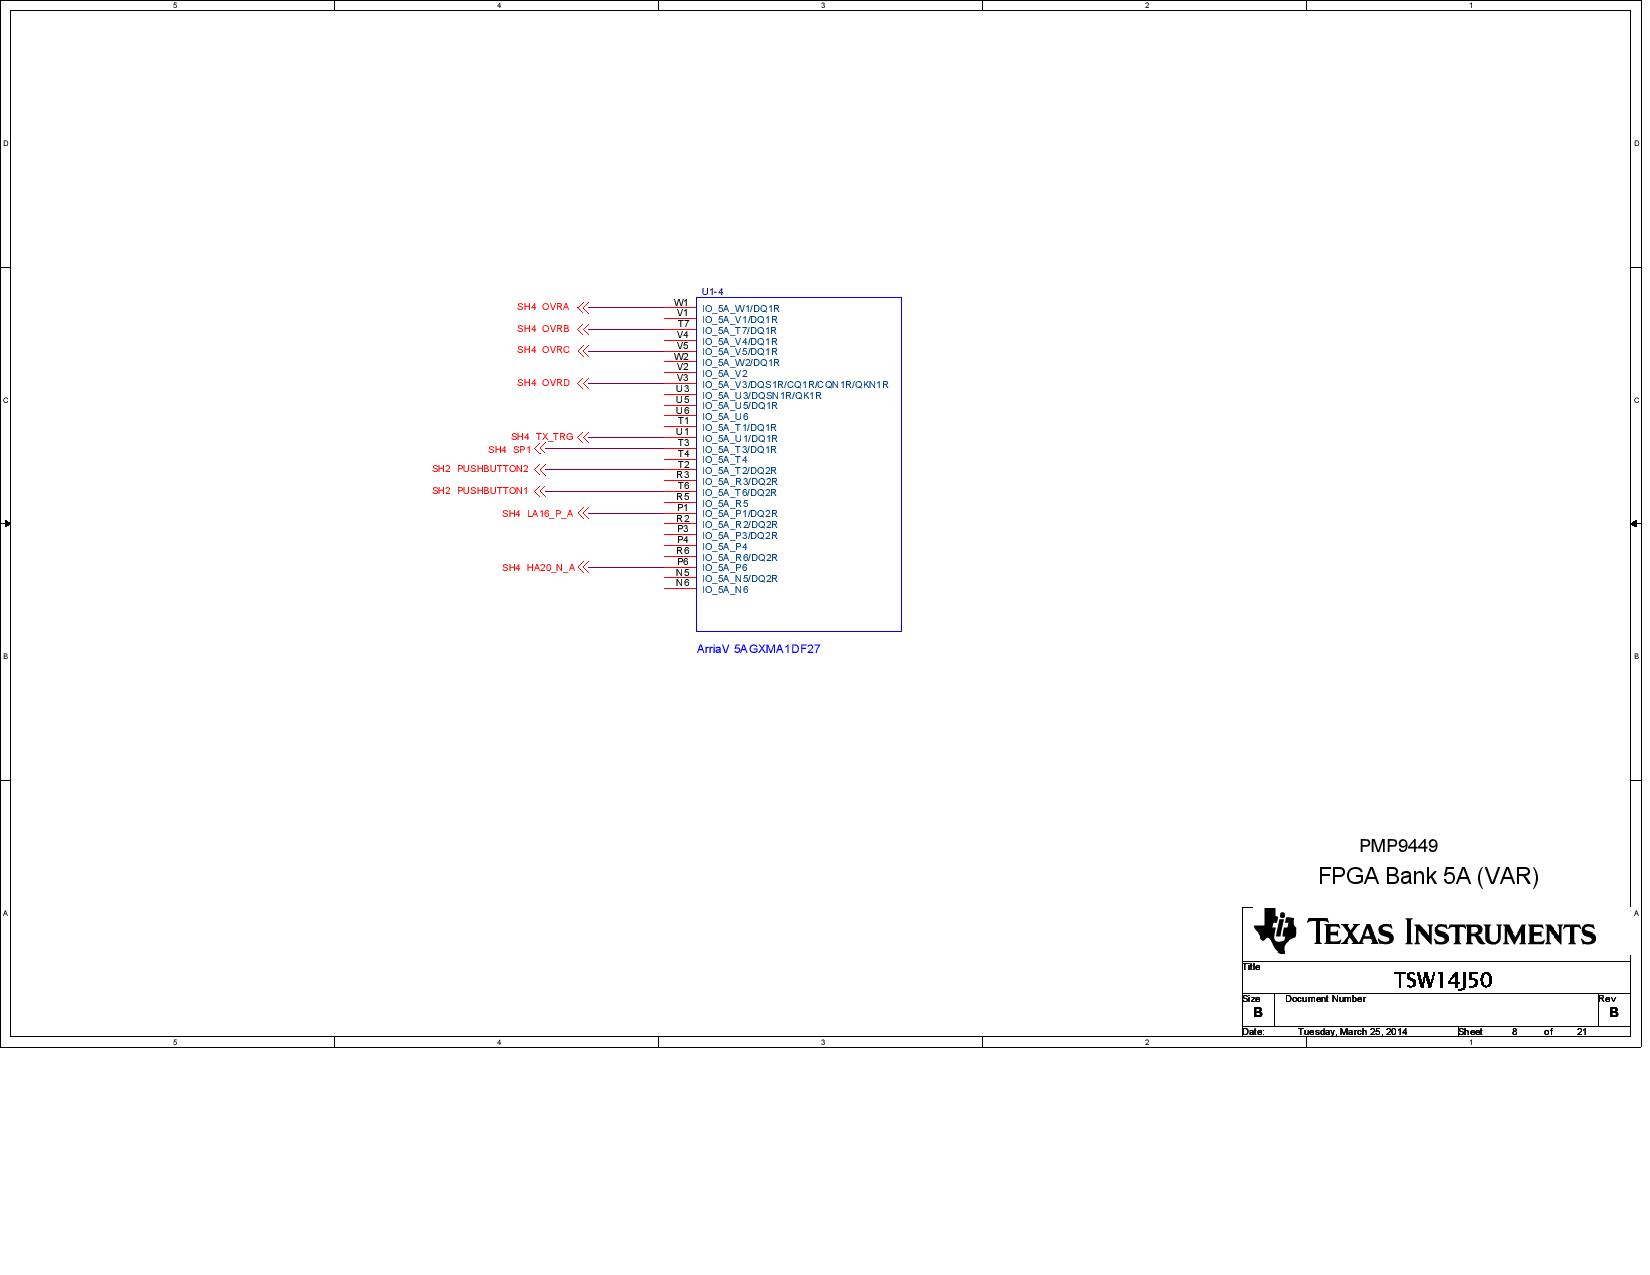The width and height of the screenshot is (1650, 1275).
Task: Click the PUSHBUTTON2 connector arrow
Action: click(x=540, y=470)
